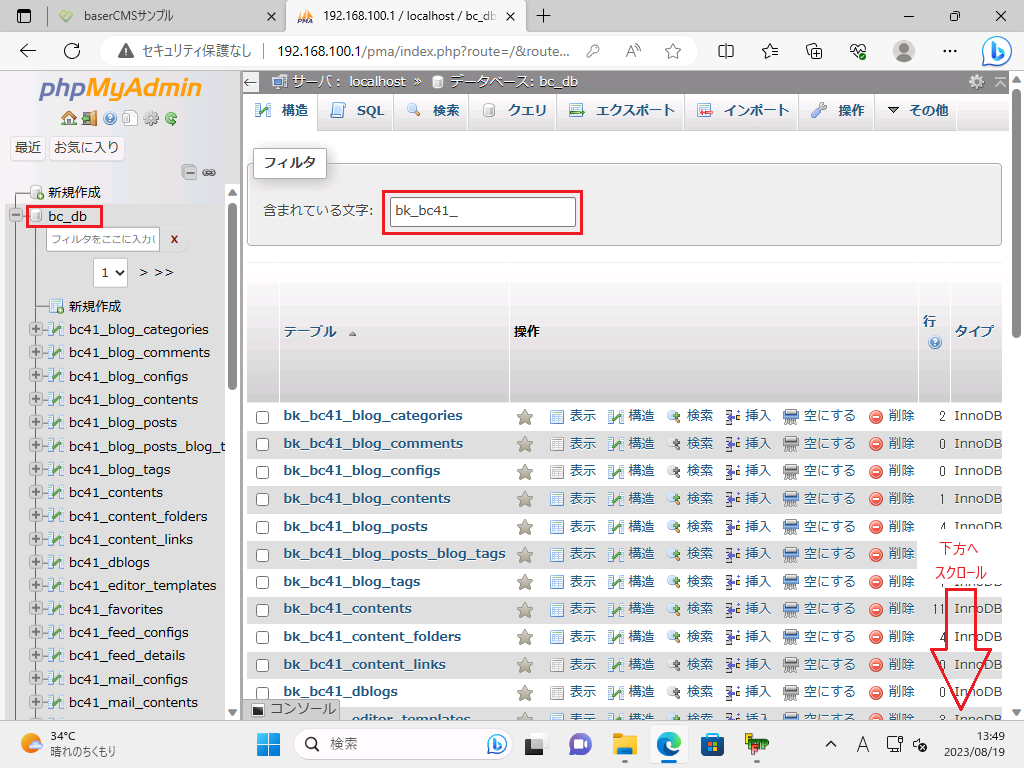Switch to the SQL tab
Viewport: 1024px width, 768px height.
point(357,111)
